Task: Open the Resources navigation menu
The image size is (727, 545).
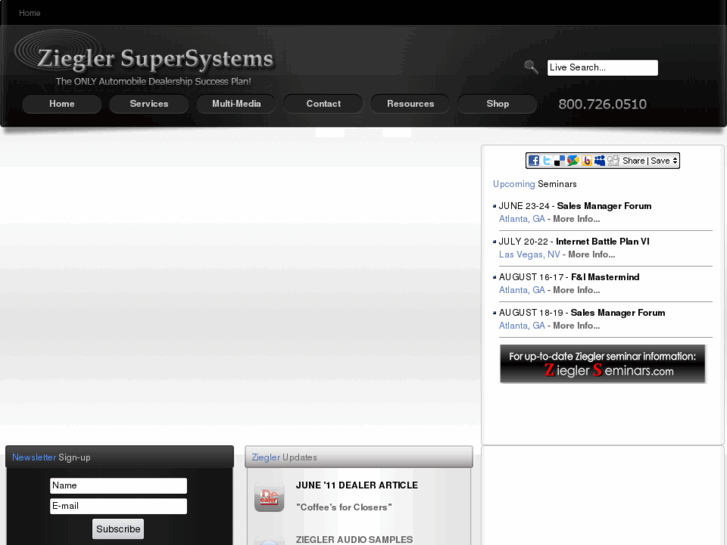Action: pyautogui.click(x=410, y=104)
